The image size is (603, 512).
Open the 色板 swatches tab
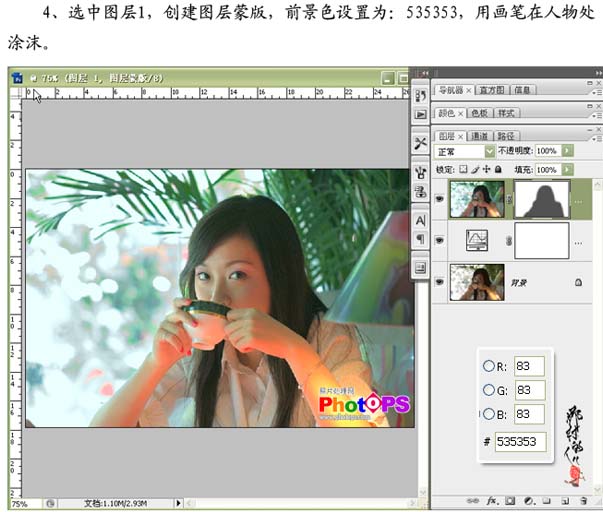coord(480,113)
